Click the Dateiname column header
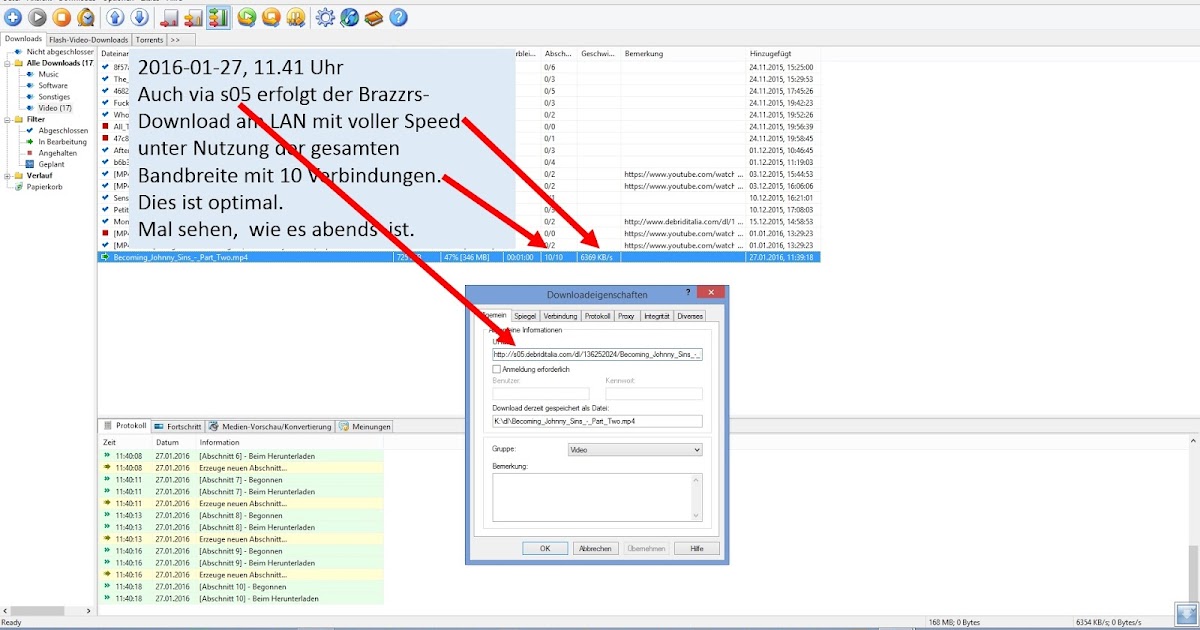 point(116,52)
